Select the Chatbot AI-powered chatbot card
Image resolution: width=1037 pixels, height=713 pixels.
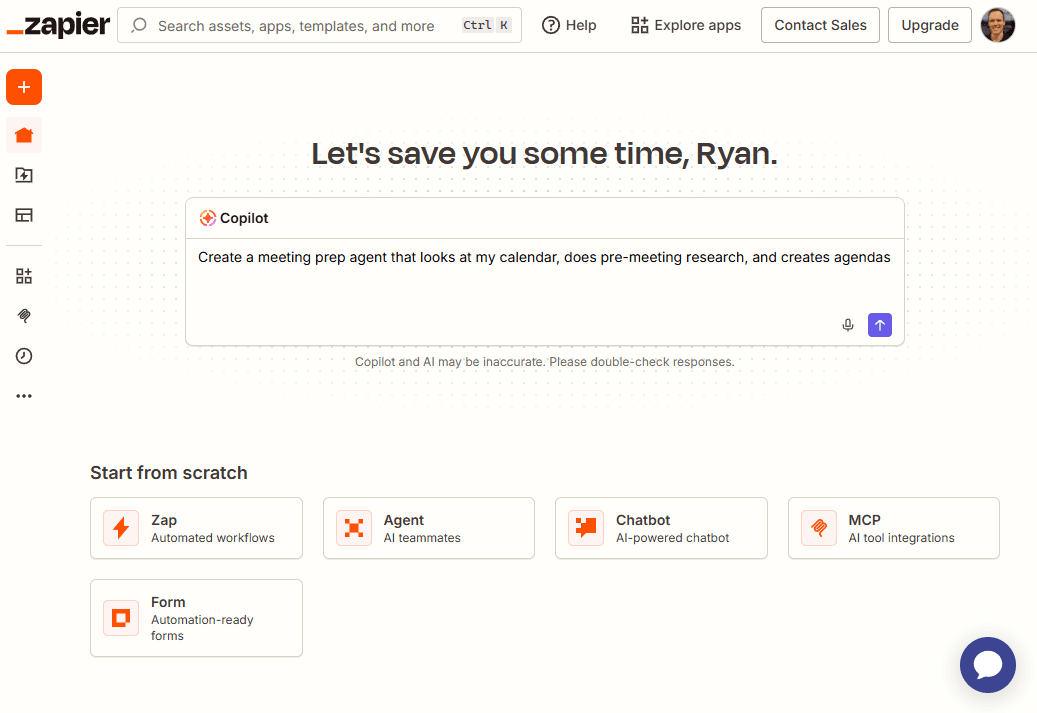pos(661,528)
